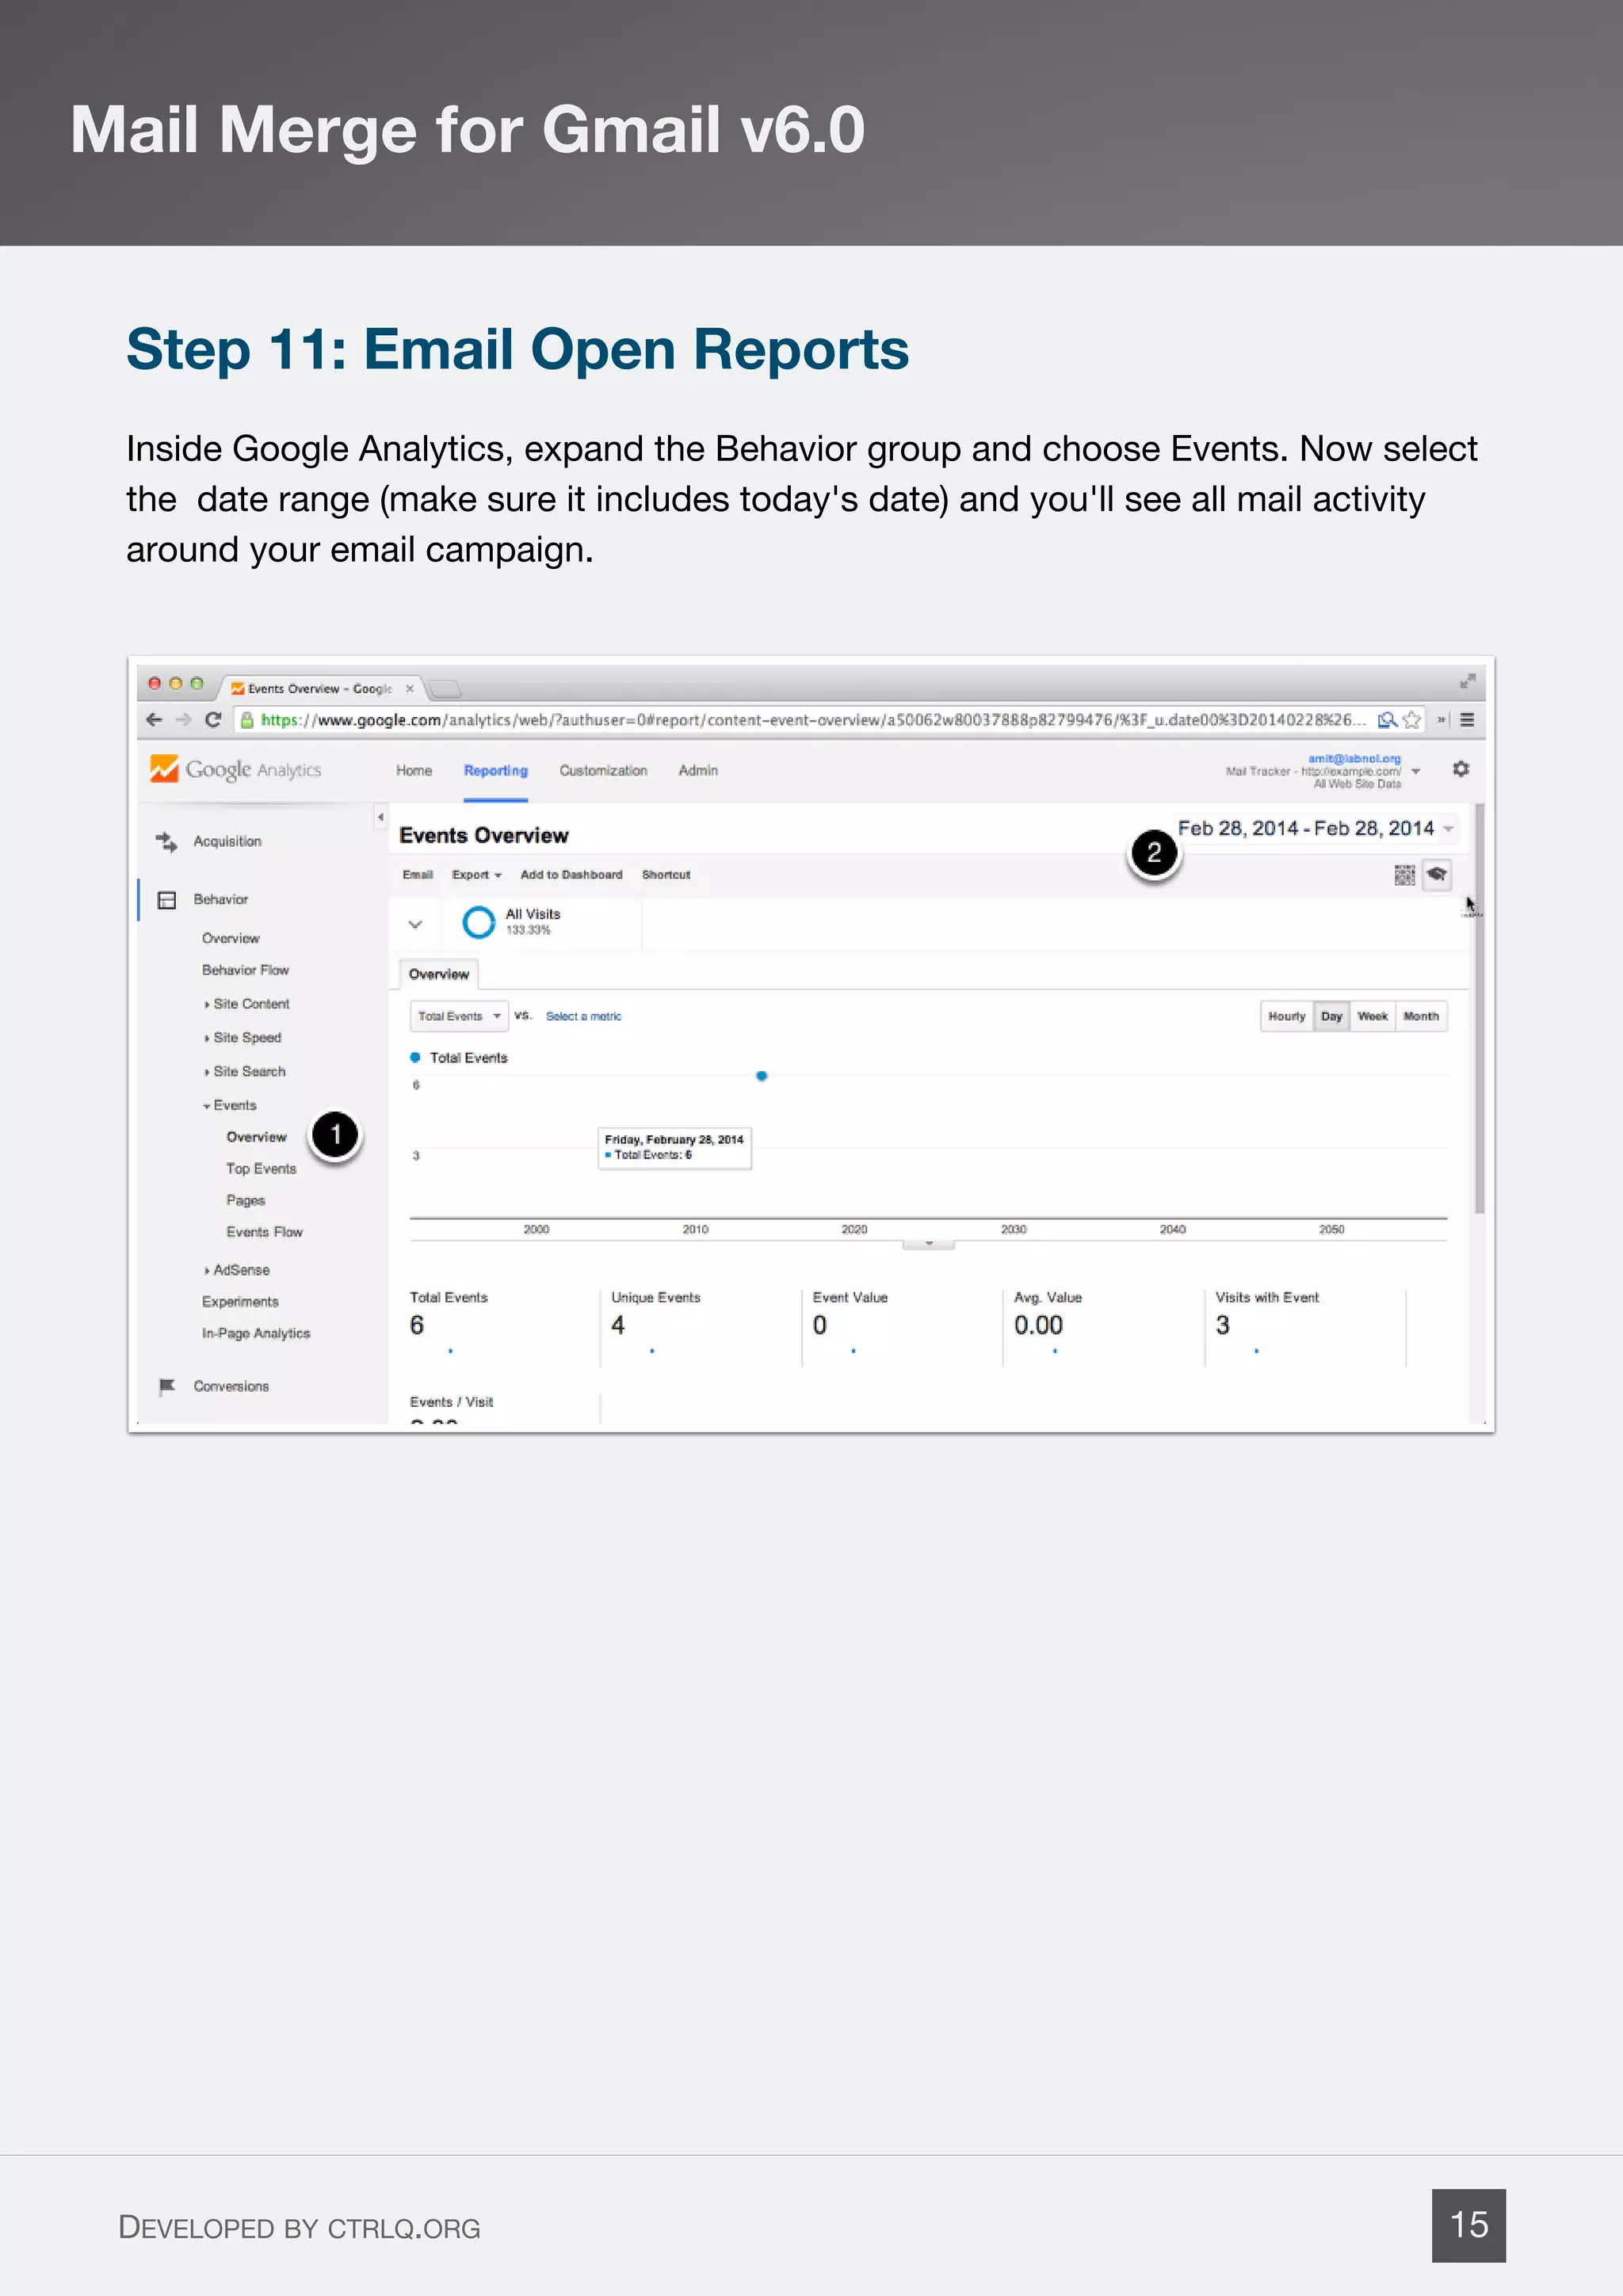Viewport: 1623px width, 2296px height.
Task: Click the Visits with Event value 3
Action: tap(1222, 1325)
